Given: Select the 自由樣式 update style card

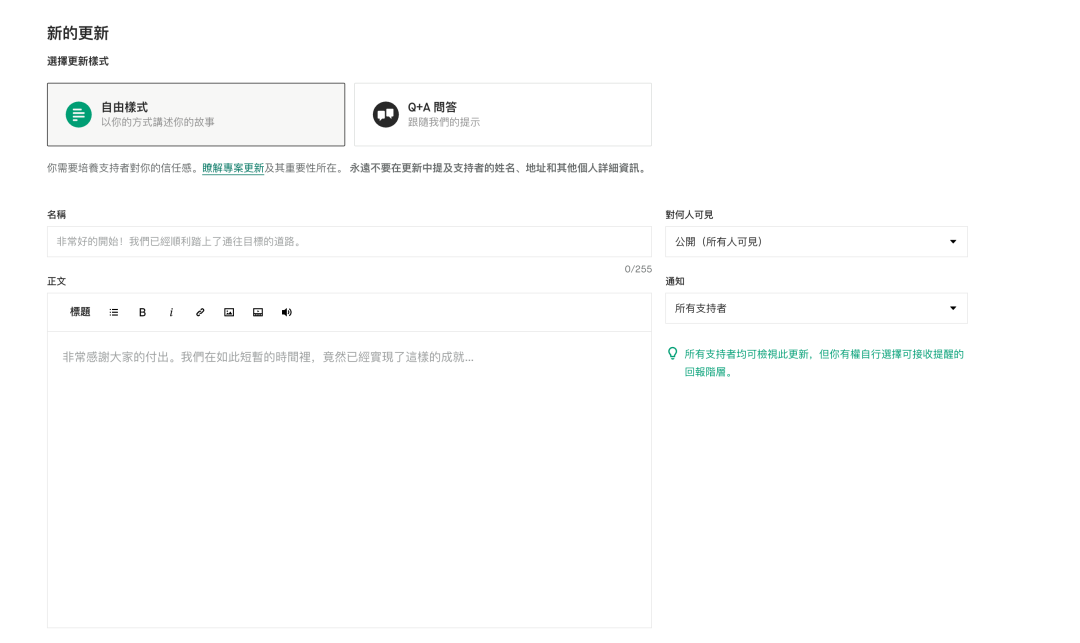Looking at the screenshot, I should point(196,114).
